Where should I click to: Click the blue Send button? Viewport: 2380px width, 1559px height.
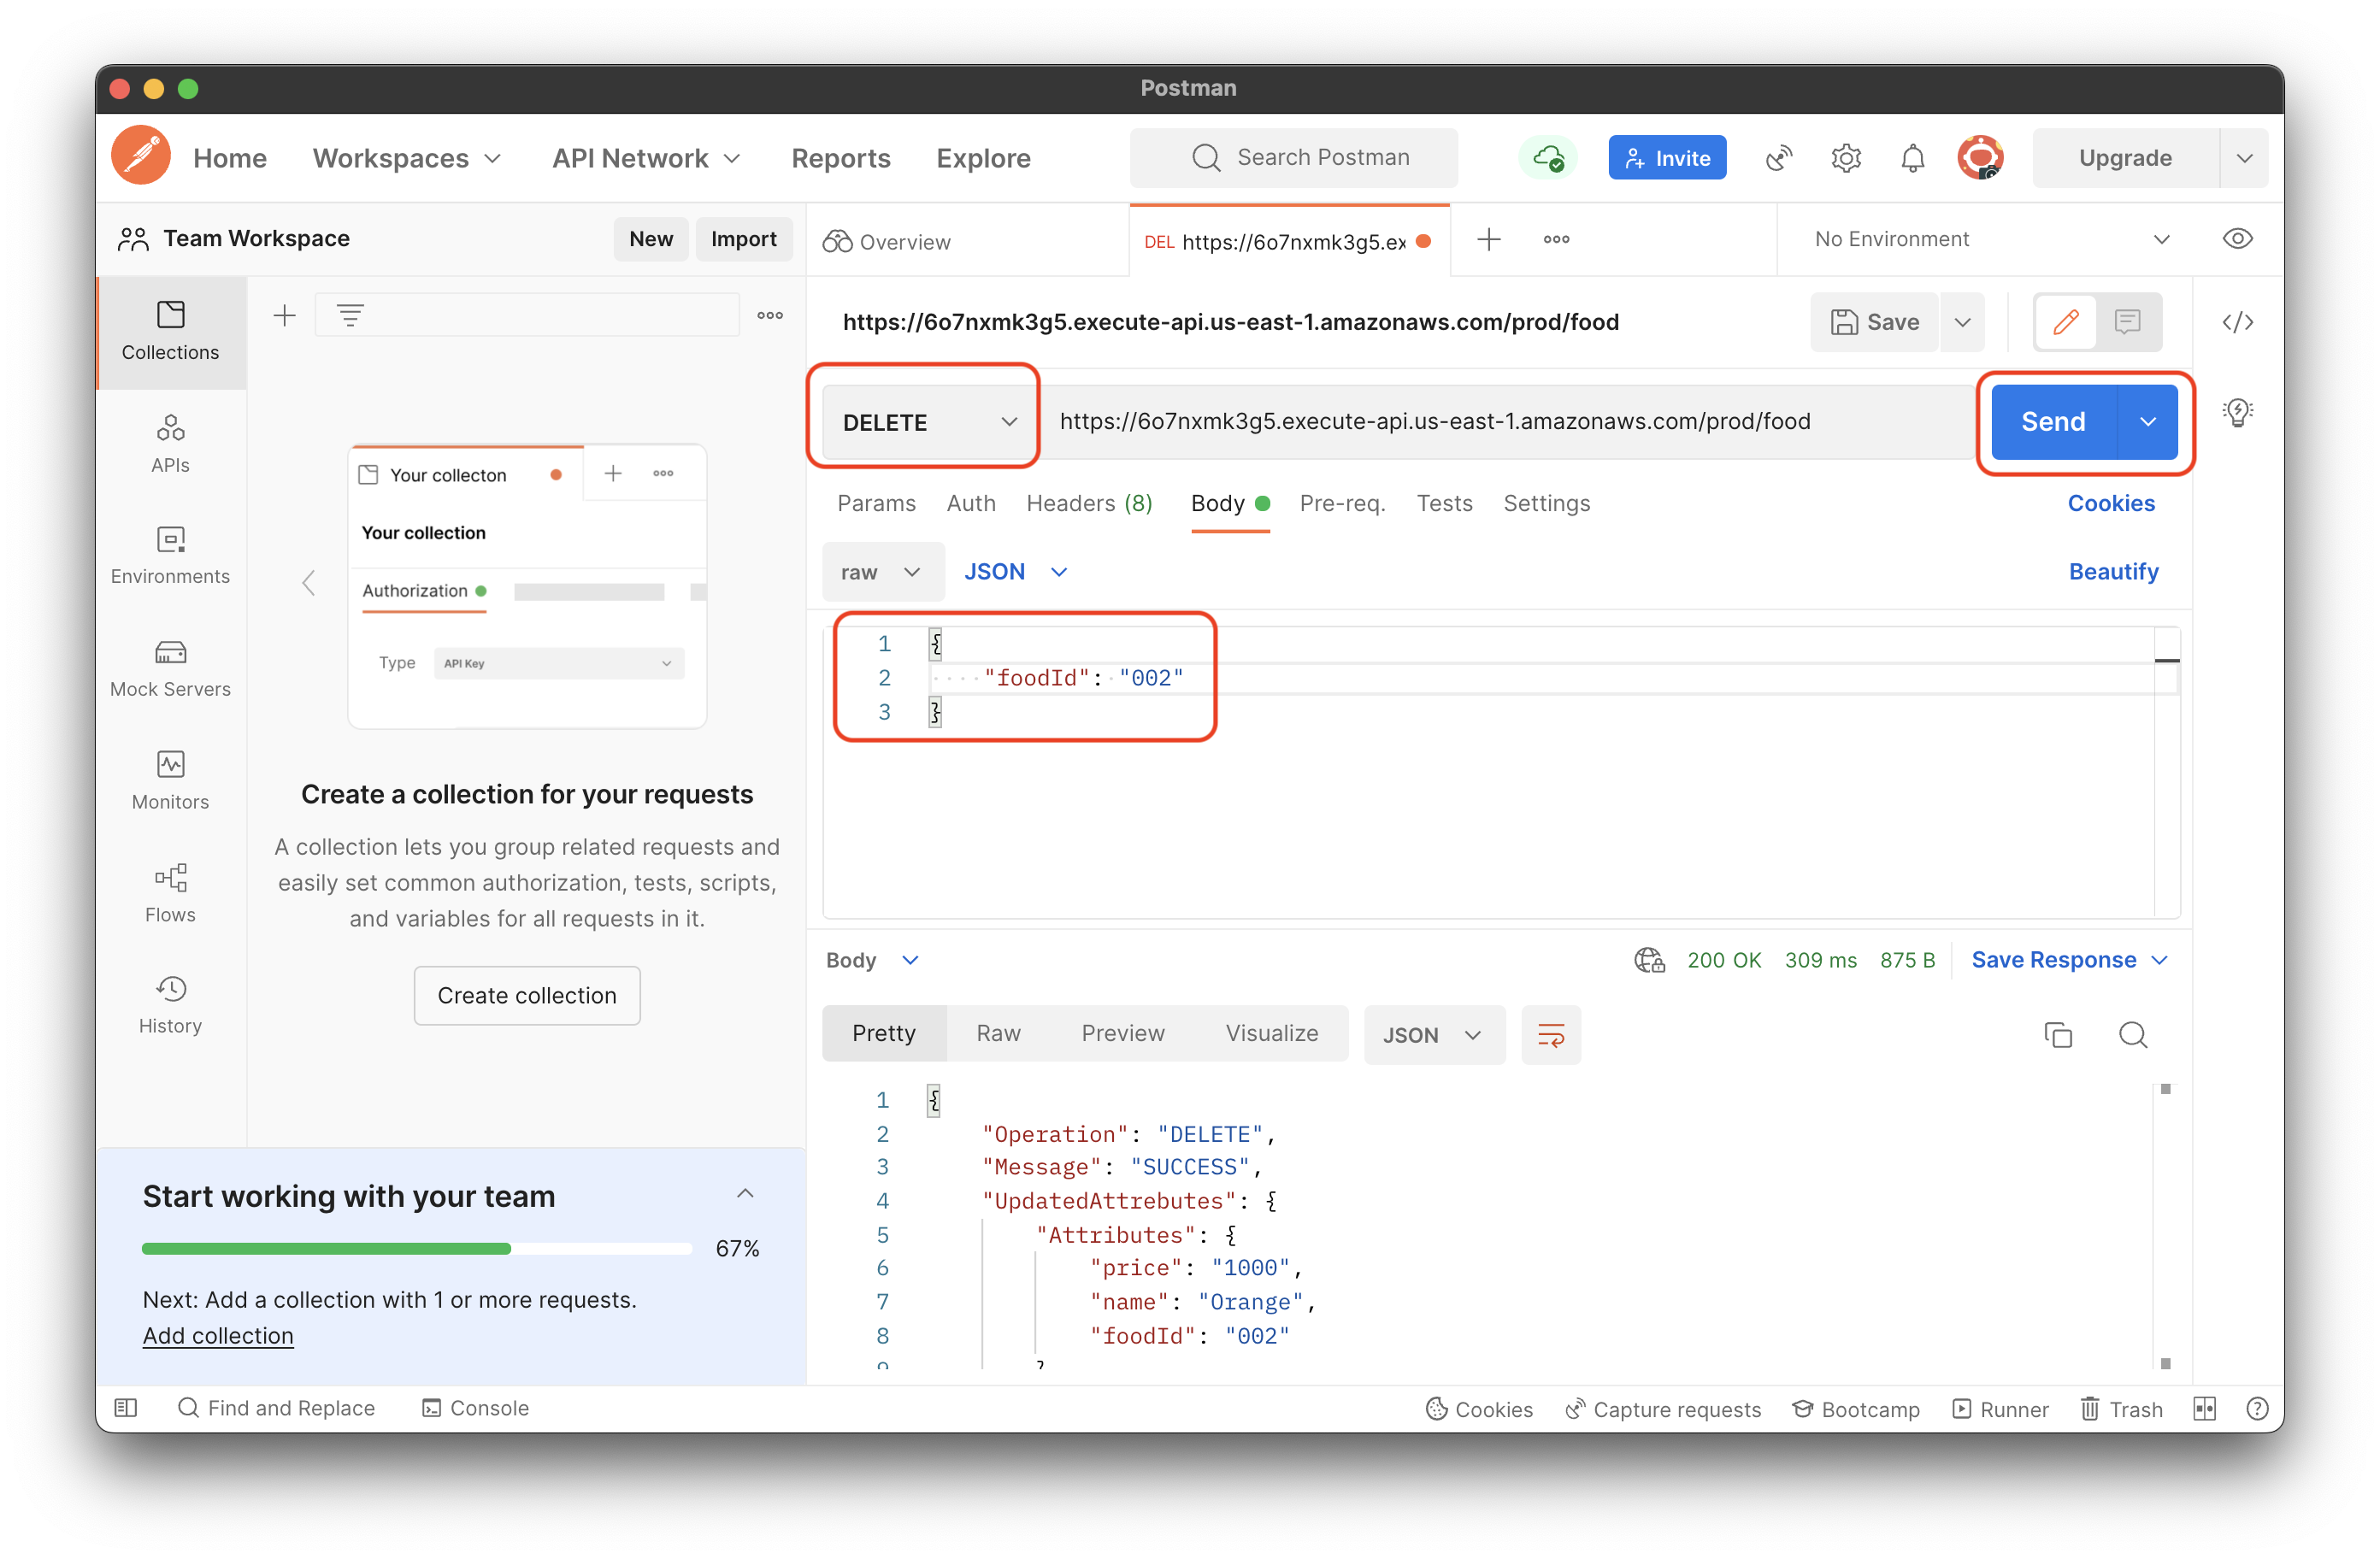pos(2054,422)
